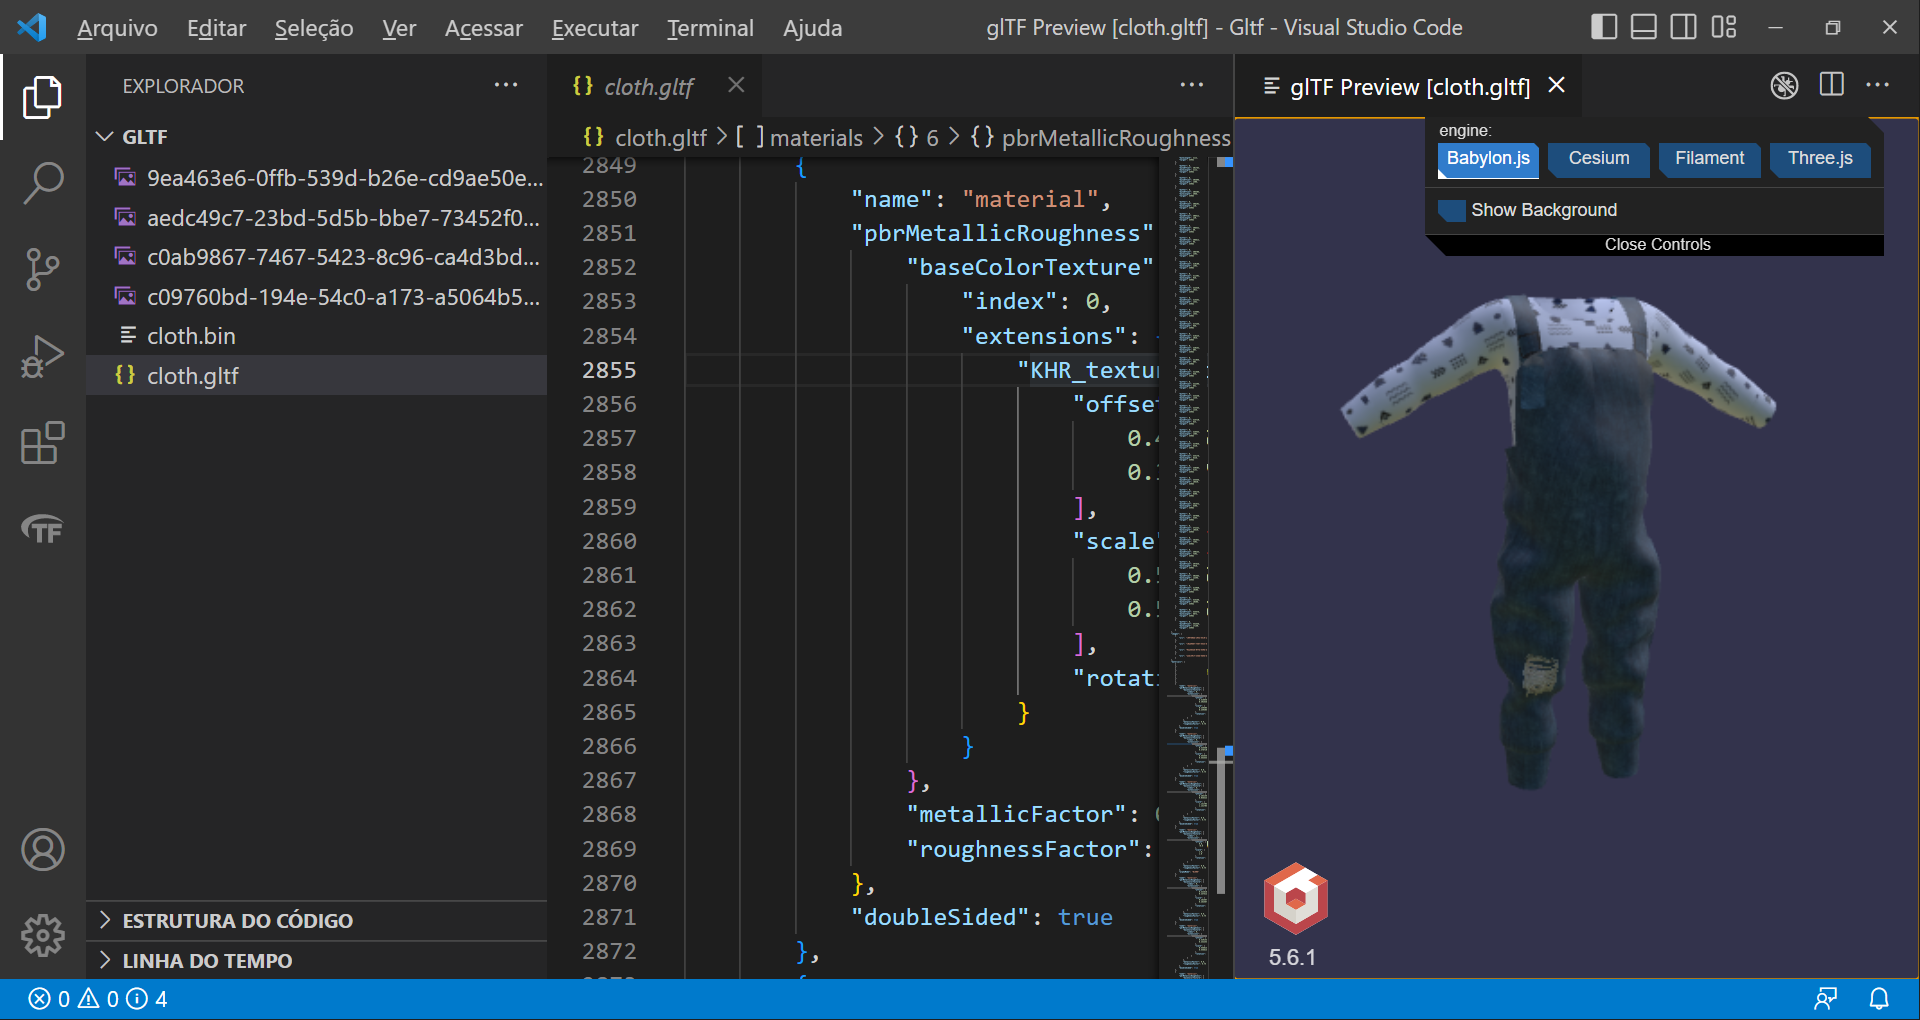Close the glTF Preview tab

pos(1556,85)
